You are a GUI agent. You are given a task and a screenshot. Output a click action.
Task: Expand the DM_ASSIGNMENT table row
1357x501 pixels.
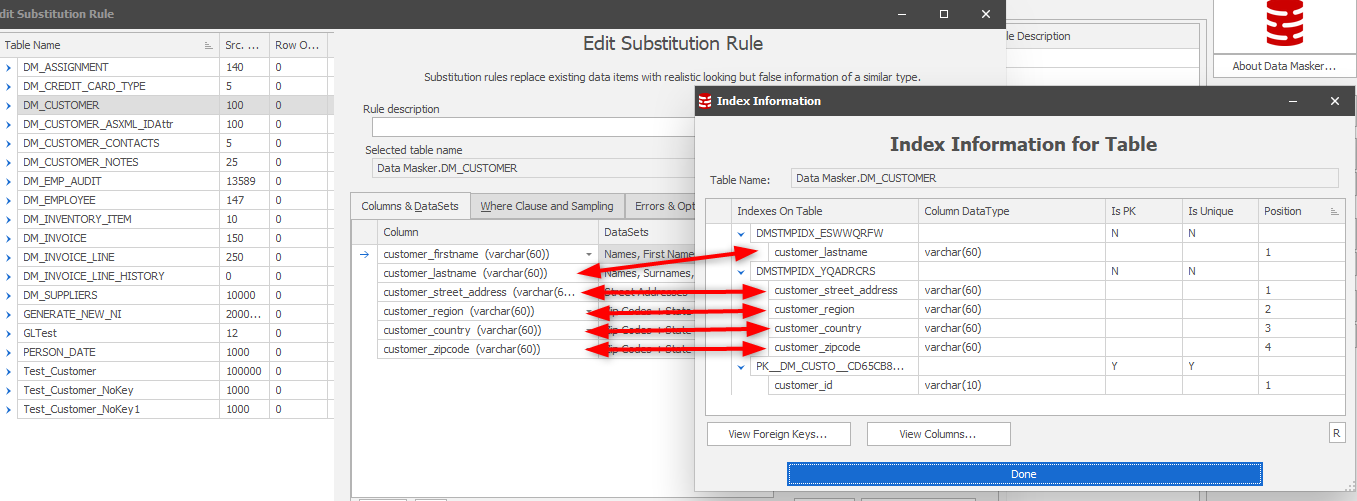[9, 67]
